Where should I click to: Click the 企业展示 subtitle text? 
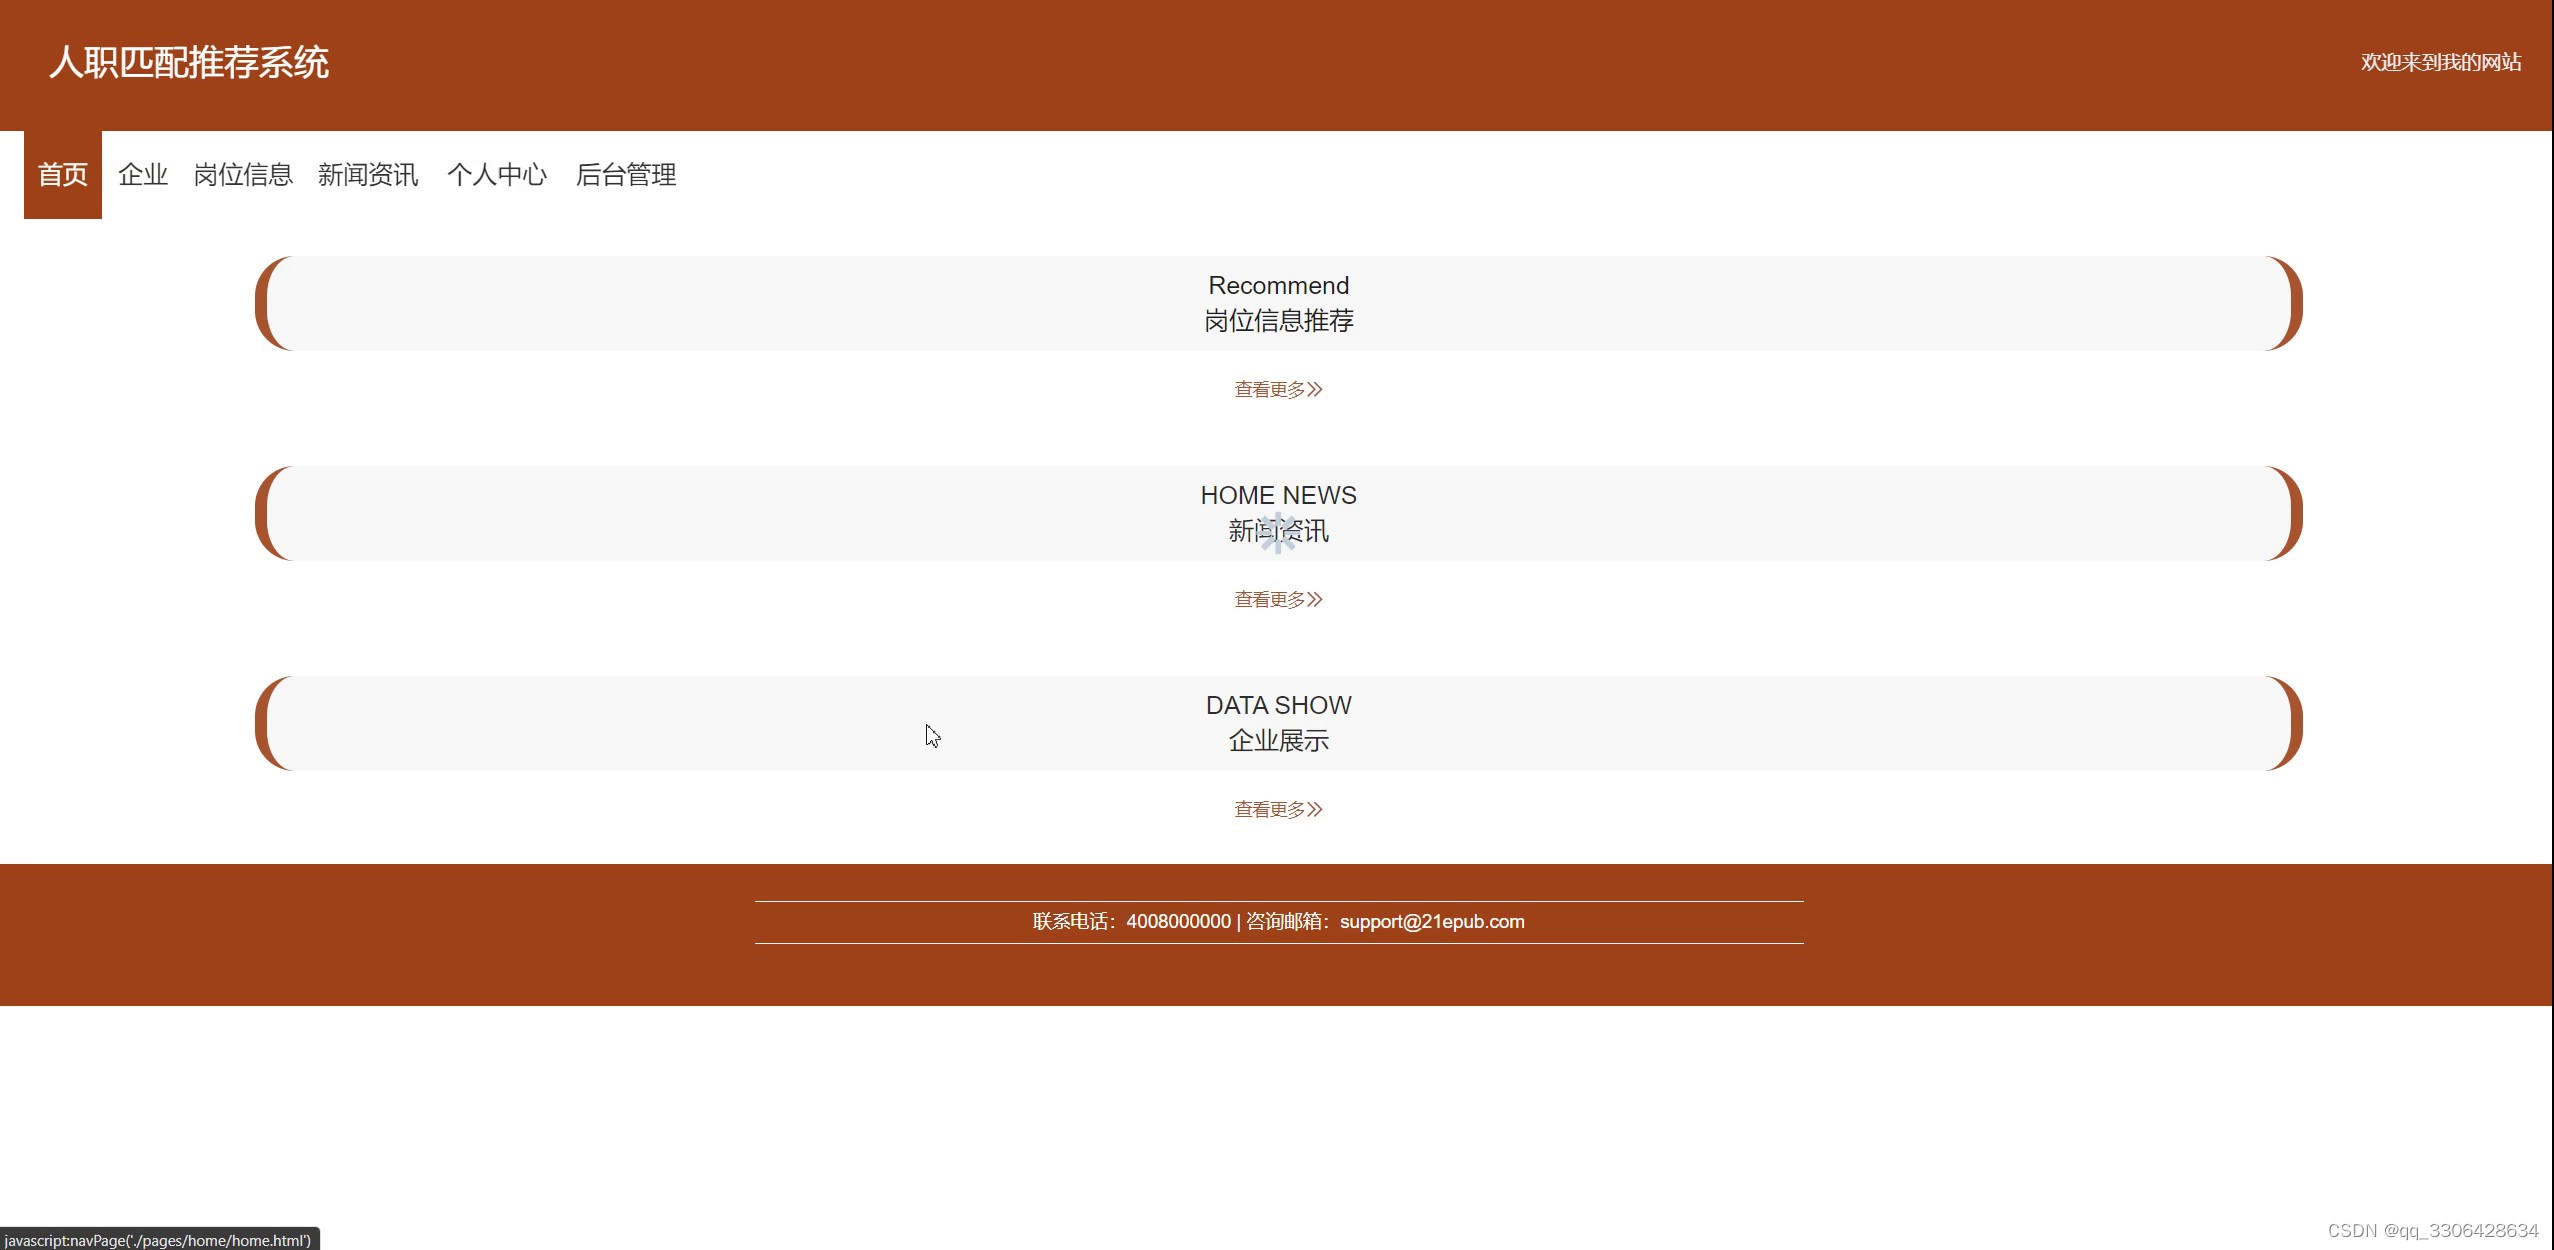click(1278, 741)
